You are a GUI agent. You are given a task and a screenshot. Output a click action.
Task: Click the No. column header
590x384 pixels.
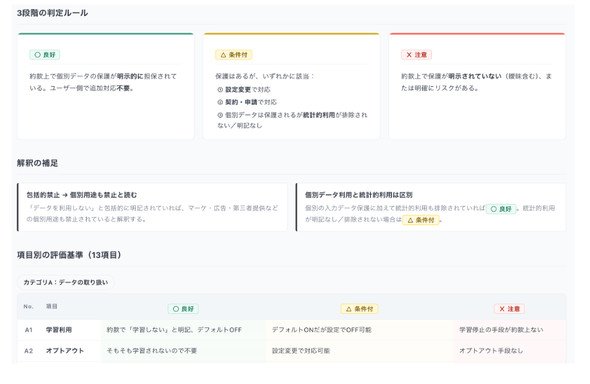coord(29,307)
